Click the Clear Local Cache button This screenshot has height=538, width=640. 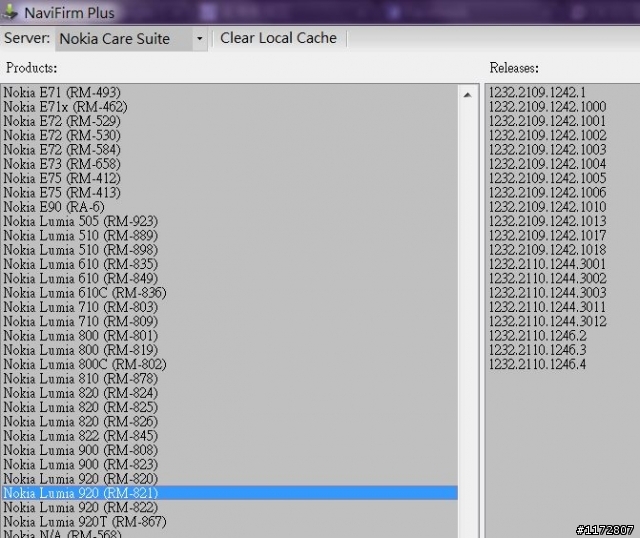click(x=278, y=38)
